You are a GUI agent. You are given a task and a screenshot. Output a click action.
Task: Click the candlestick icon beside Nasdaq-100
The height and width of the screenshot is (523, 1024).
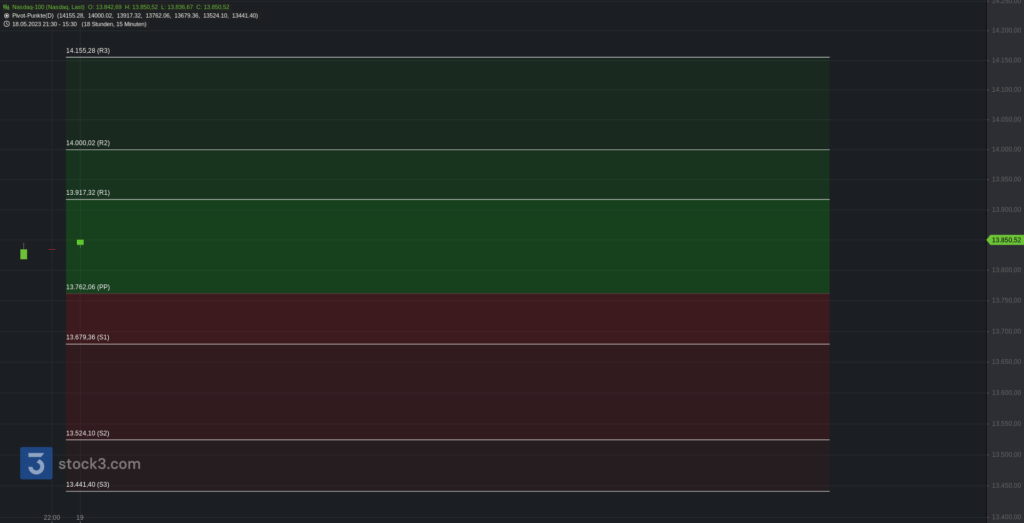click(6, 7)
